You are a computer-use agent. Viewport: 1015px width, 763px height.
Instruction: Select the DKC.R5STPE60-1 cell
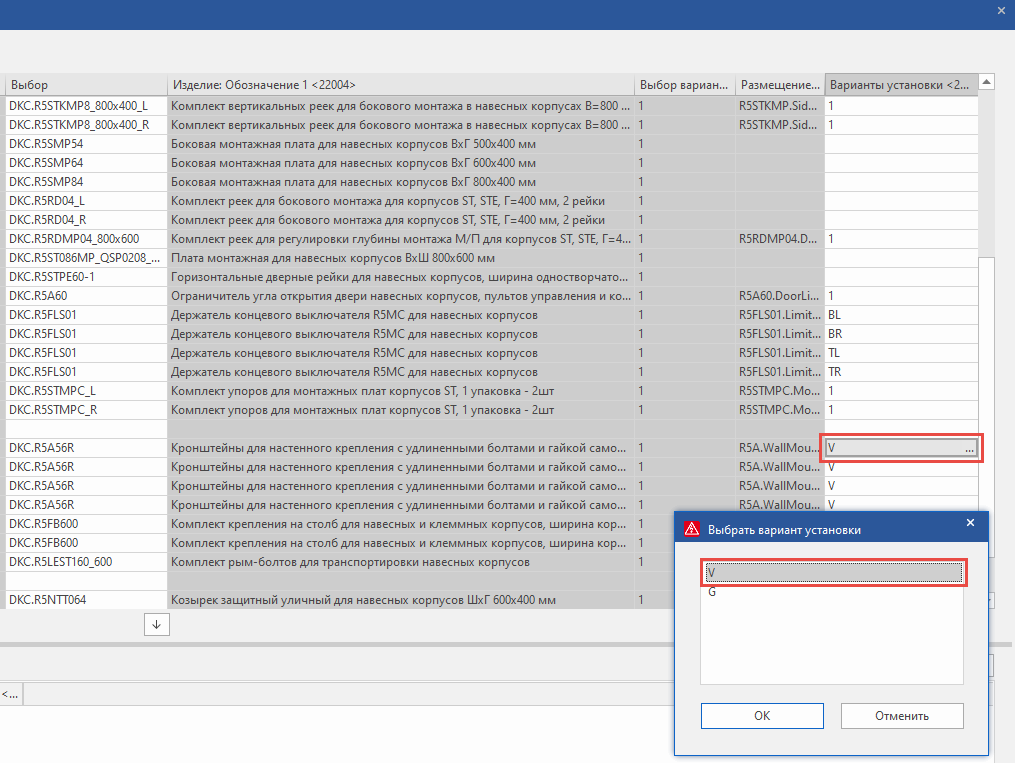86,277
